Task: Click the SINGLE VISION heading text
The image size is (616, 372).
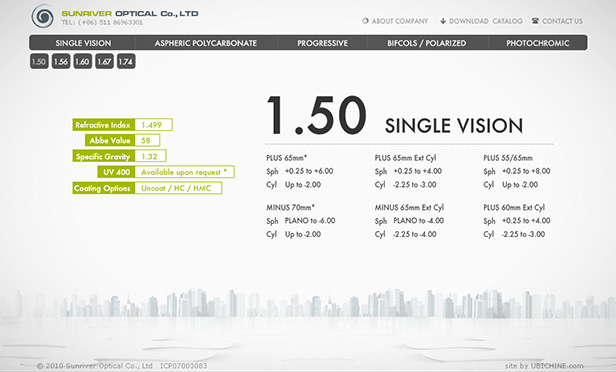Action: point(454,126)
